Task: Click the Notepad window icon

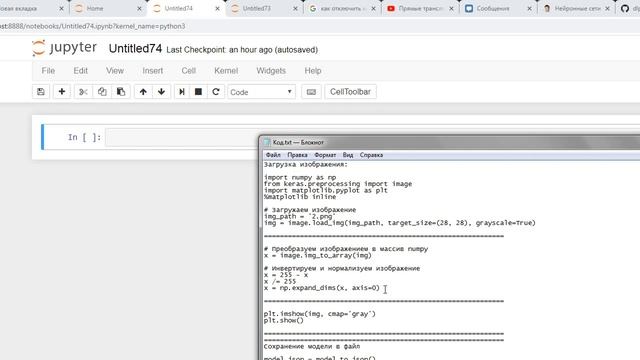Action: click(x=267, y=142)
